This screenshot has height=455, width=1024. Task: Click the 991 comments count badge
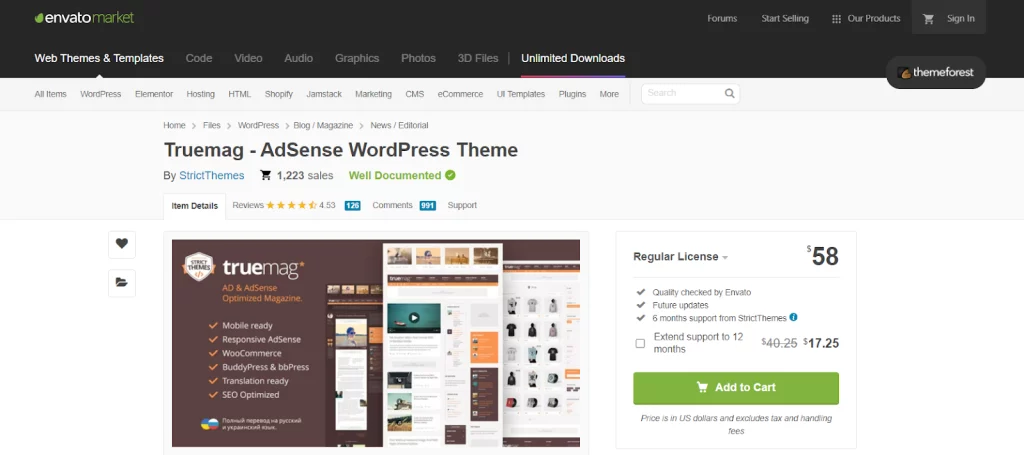(428, 205)
